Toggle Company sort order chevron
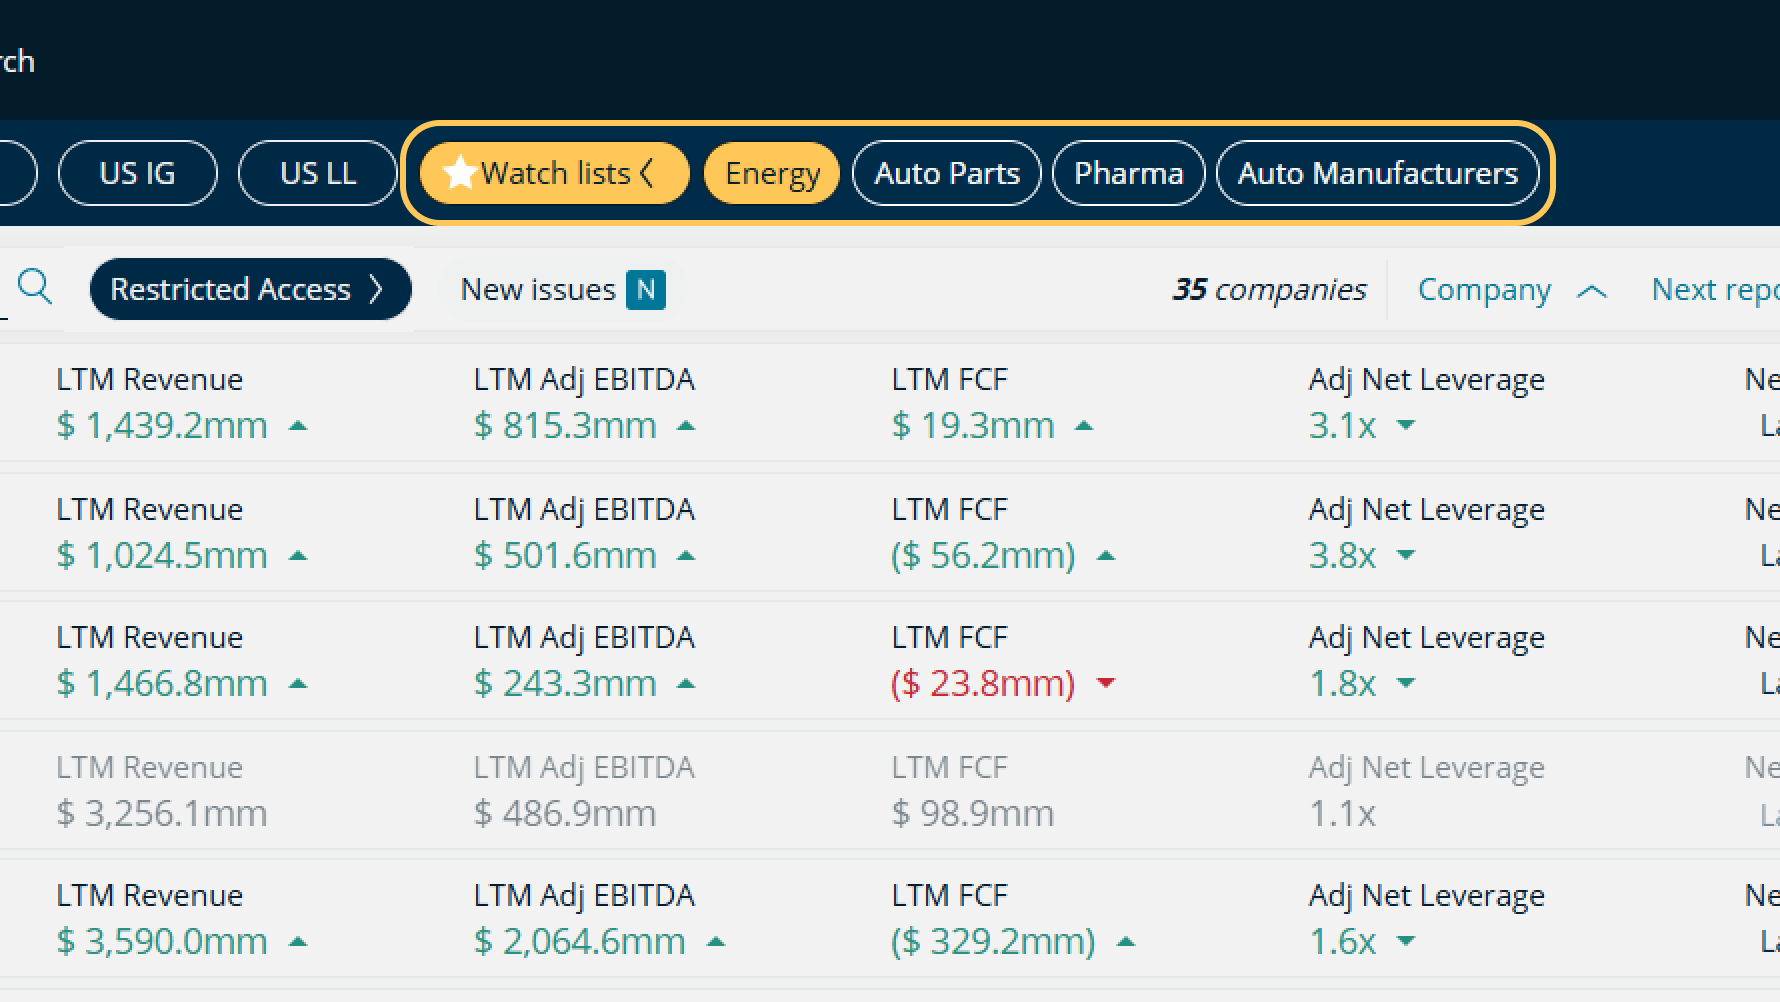The width and height of the screenshot is (1780, 1002). tap(1591, 291)
